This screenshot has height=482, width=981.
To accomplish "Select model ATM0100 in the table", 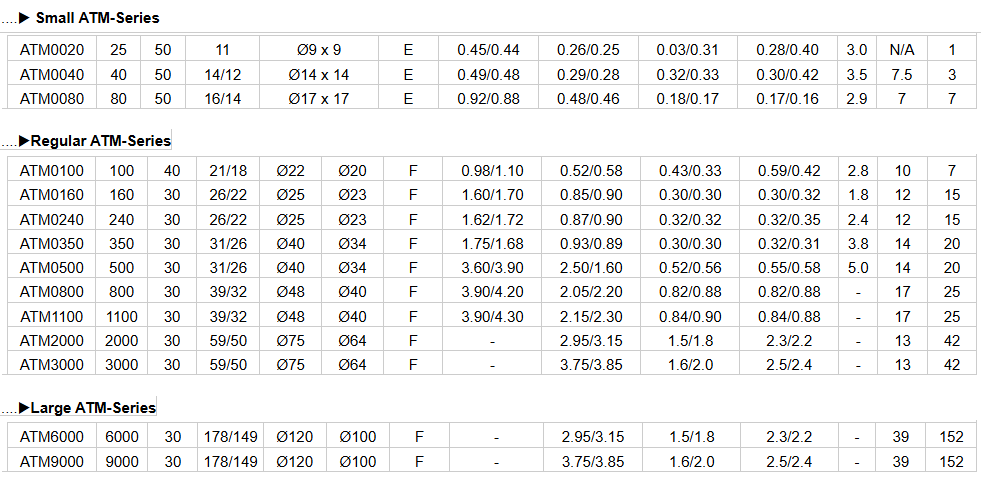I will tap(52, 171).
